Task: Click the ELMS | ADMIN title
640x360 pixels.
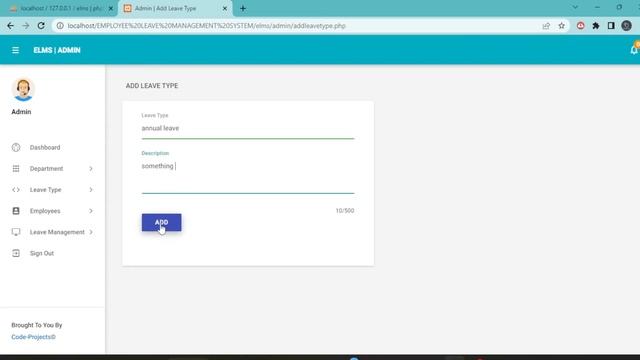Action: pos(57,50)
